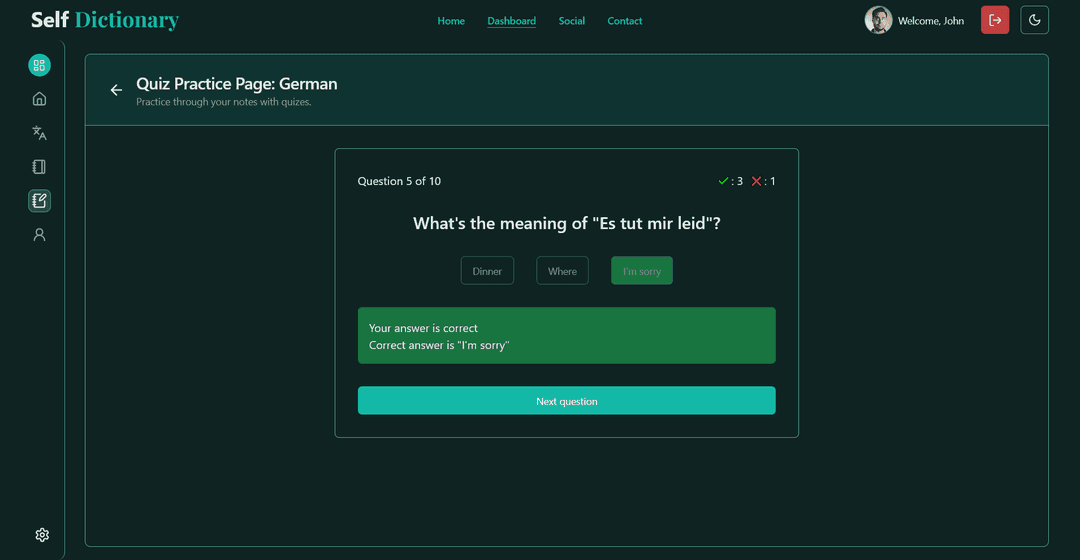Viewport: 1080px width, 560px height.
Task: Open the translate icon in sidebar
Action: click(x=39, y=133)
